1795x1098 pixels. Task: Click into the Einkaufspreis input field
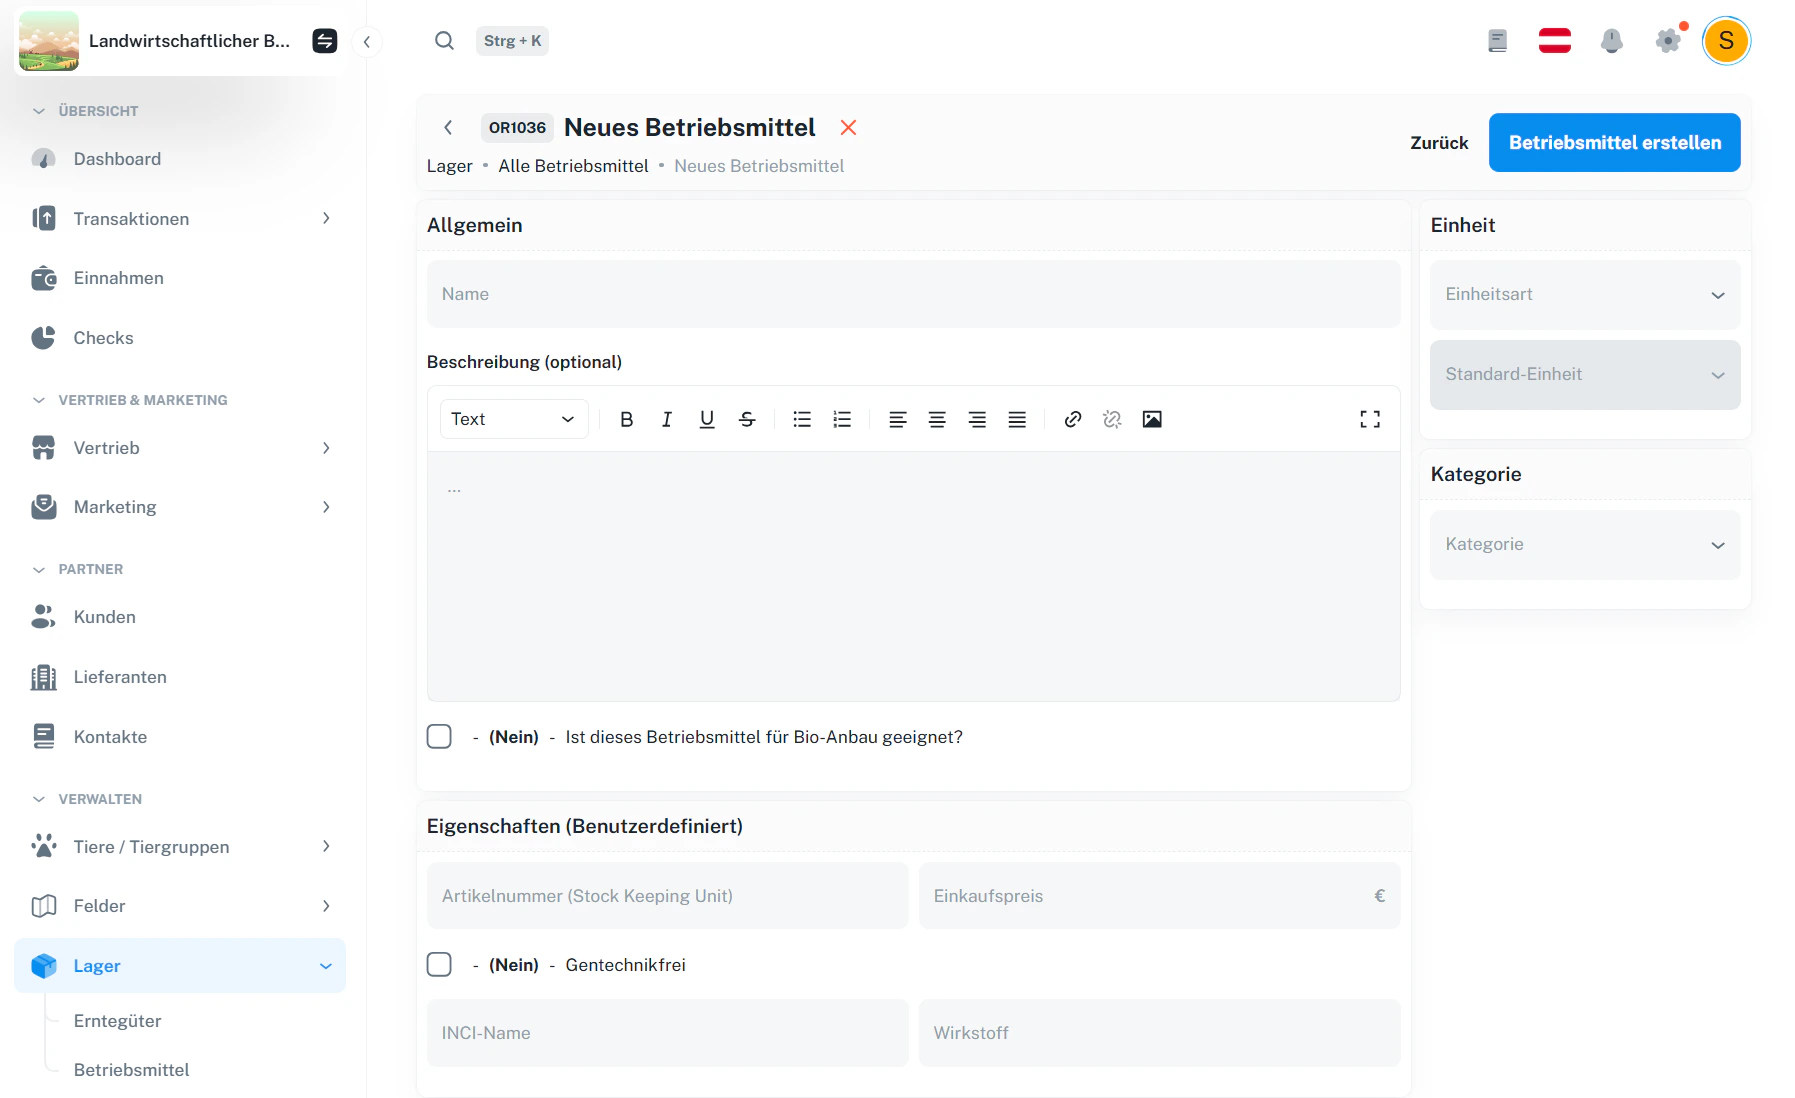tap(1158, 895)
